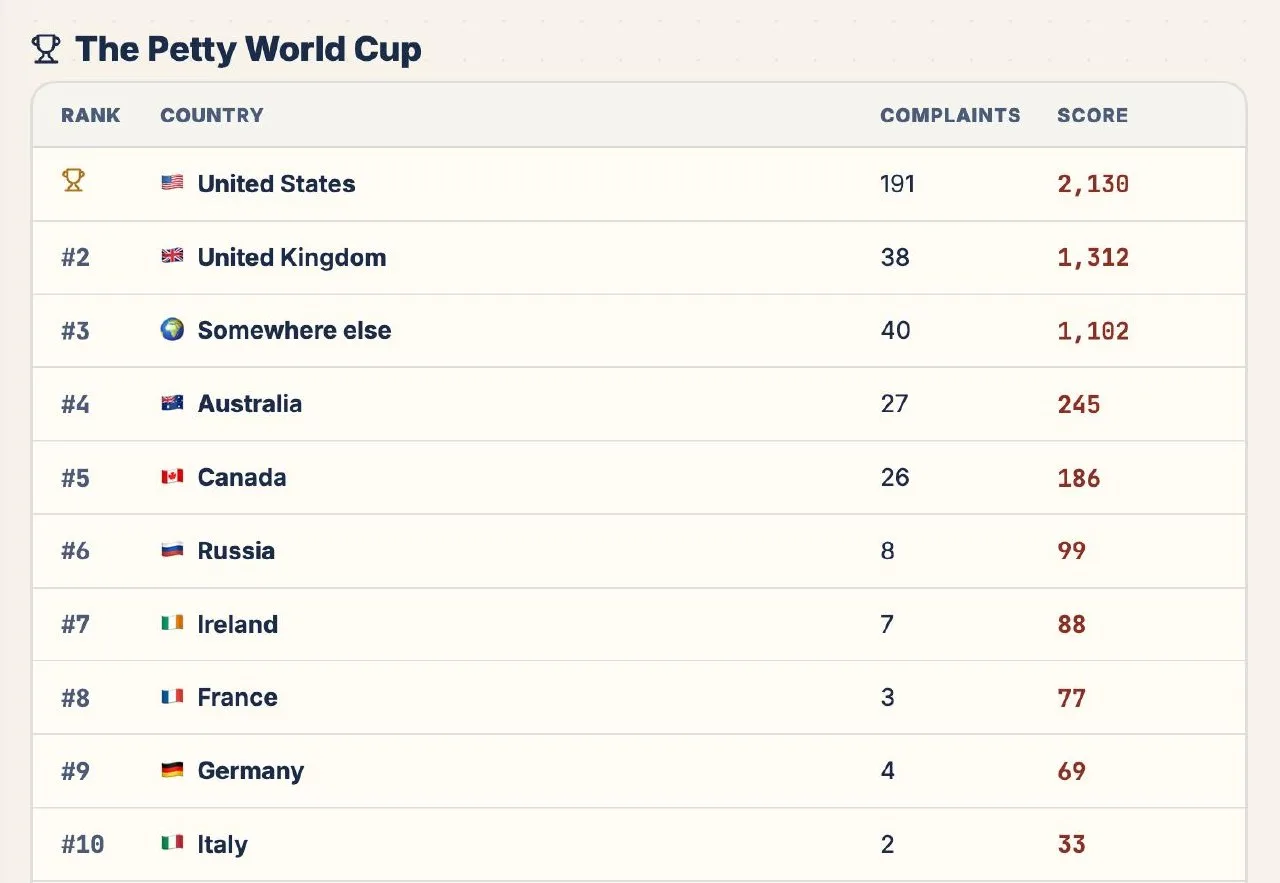Click the 2,130 score value
Viewport: 1280px width, 883px height.
[1093, 184]
